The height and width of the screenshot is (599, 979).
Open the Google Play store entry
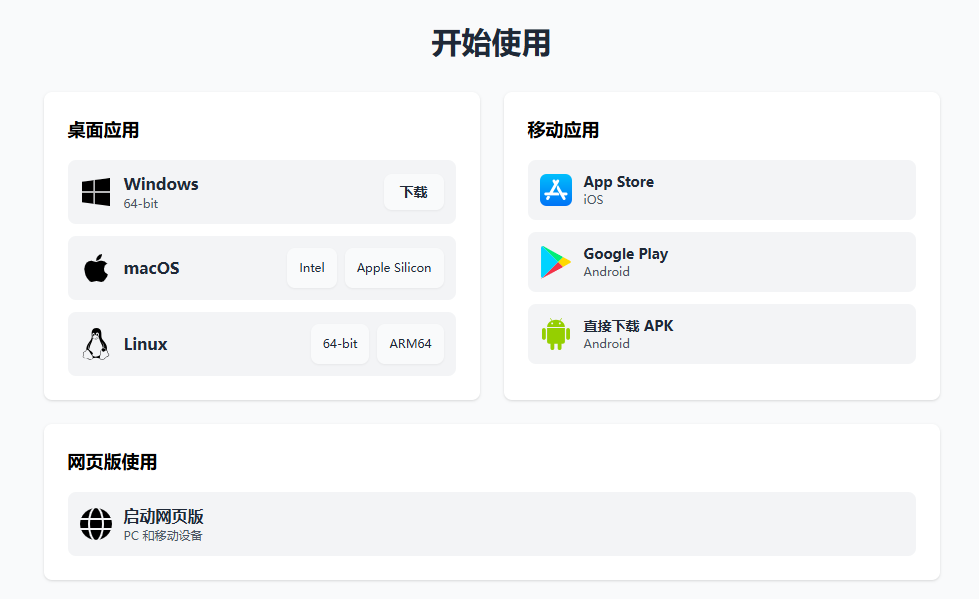721,261
